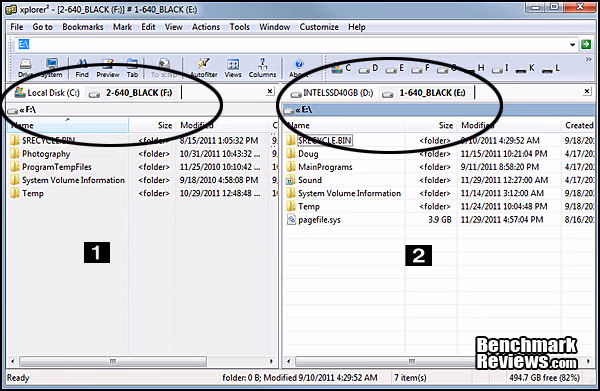Open the Bookmarks menu

tap(83, 27)
